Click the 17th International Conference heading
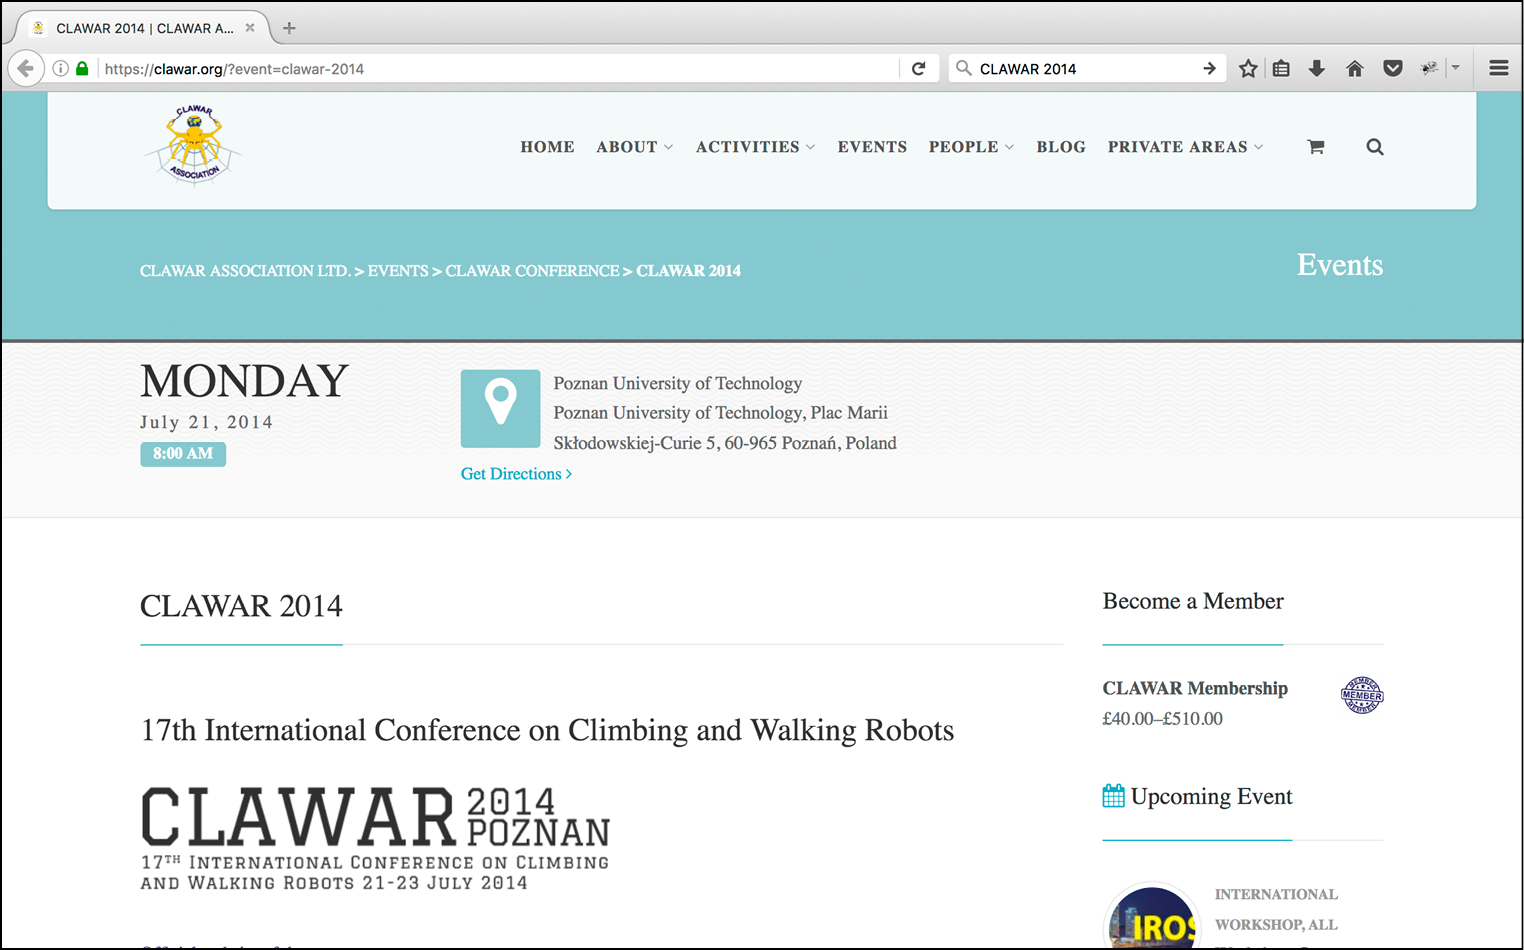This screenshot has height=950, width=1524. point(547,731)
